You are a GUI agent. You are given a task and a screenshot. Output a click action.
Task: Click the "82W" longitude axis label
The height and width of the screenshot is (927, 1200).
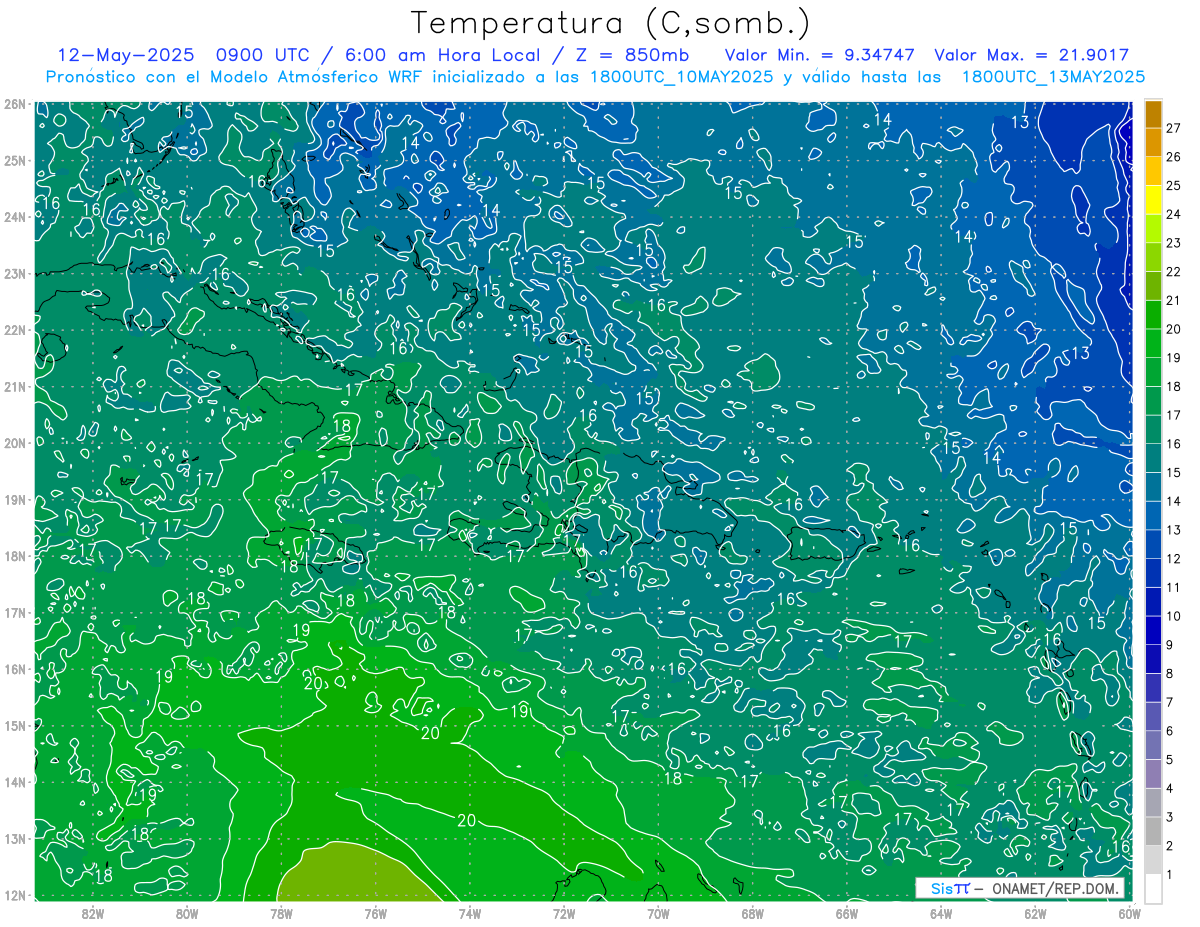93,914
